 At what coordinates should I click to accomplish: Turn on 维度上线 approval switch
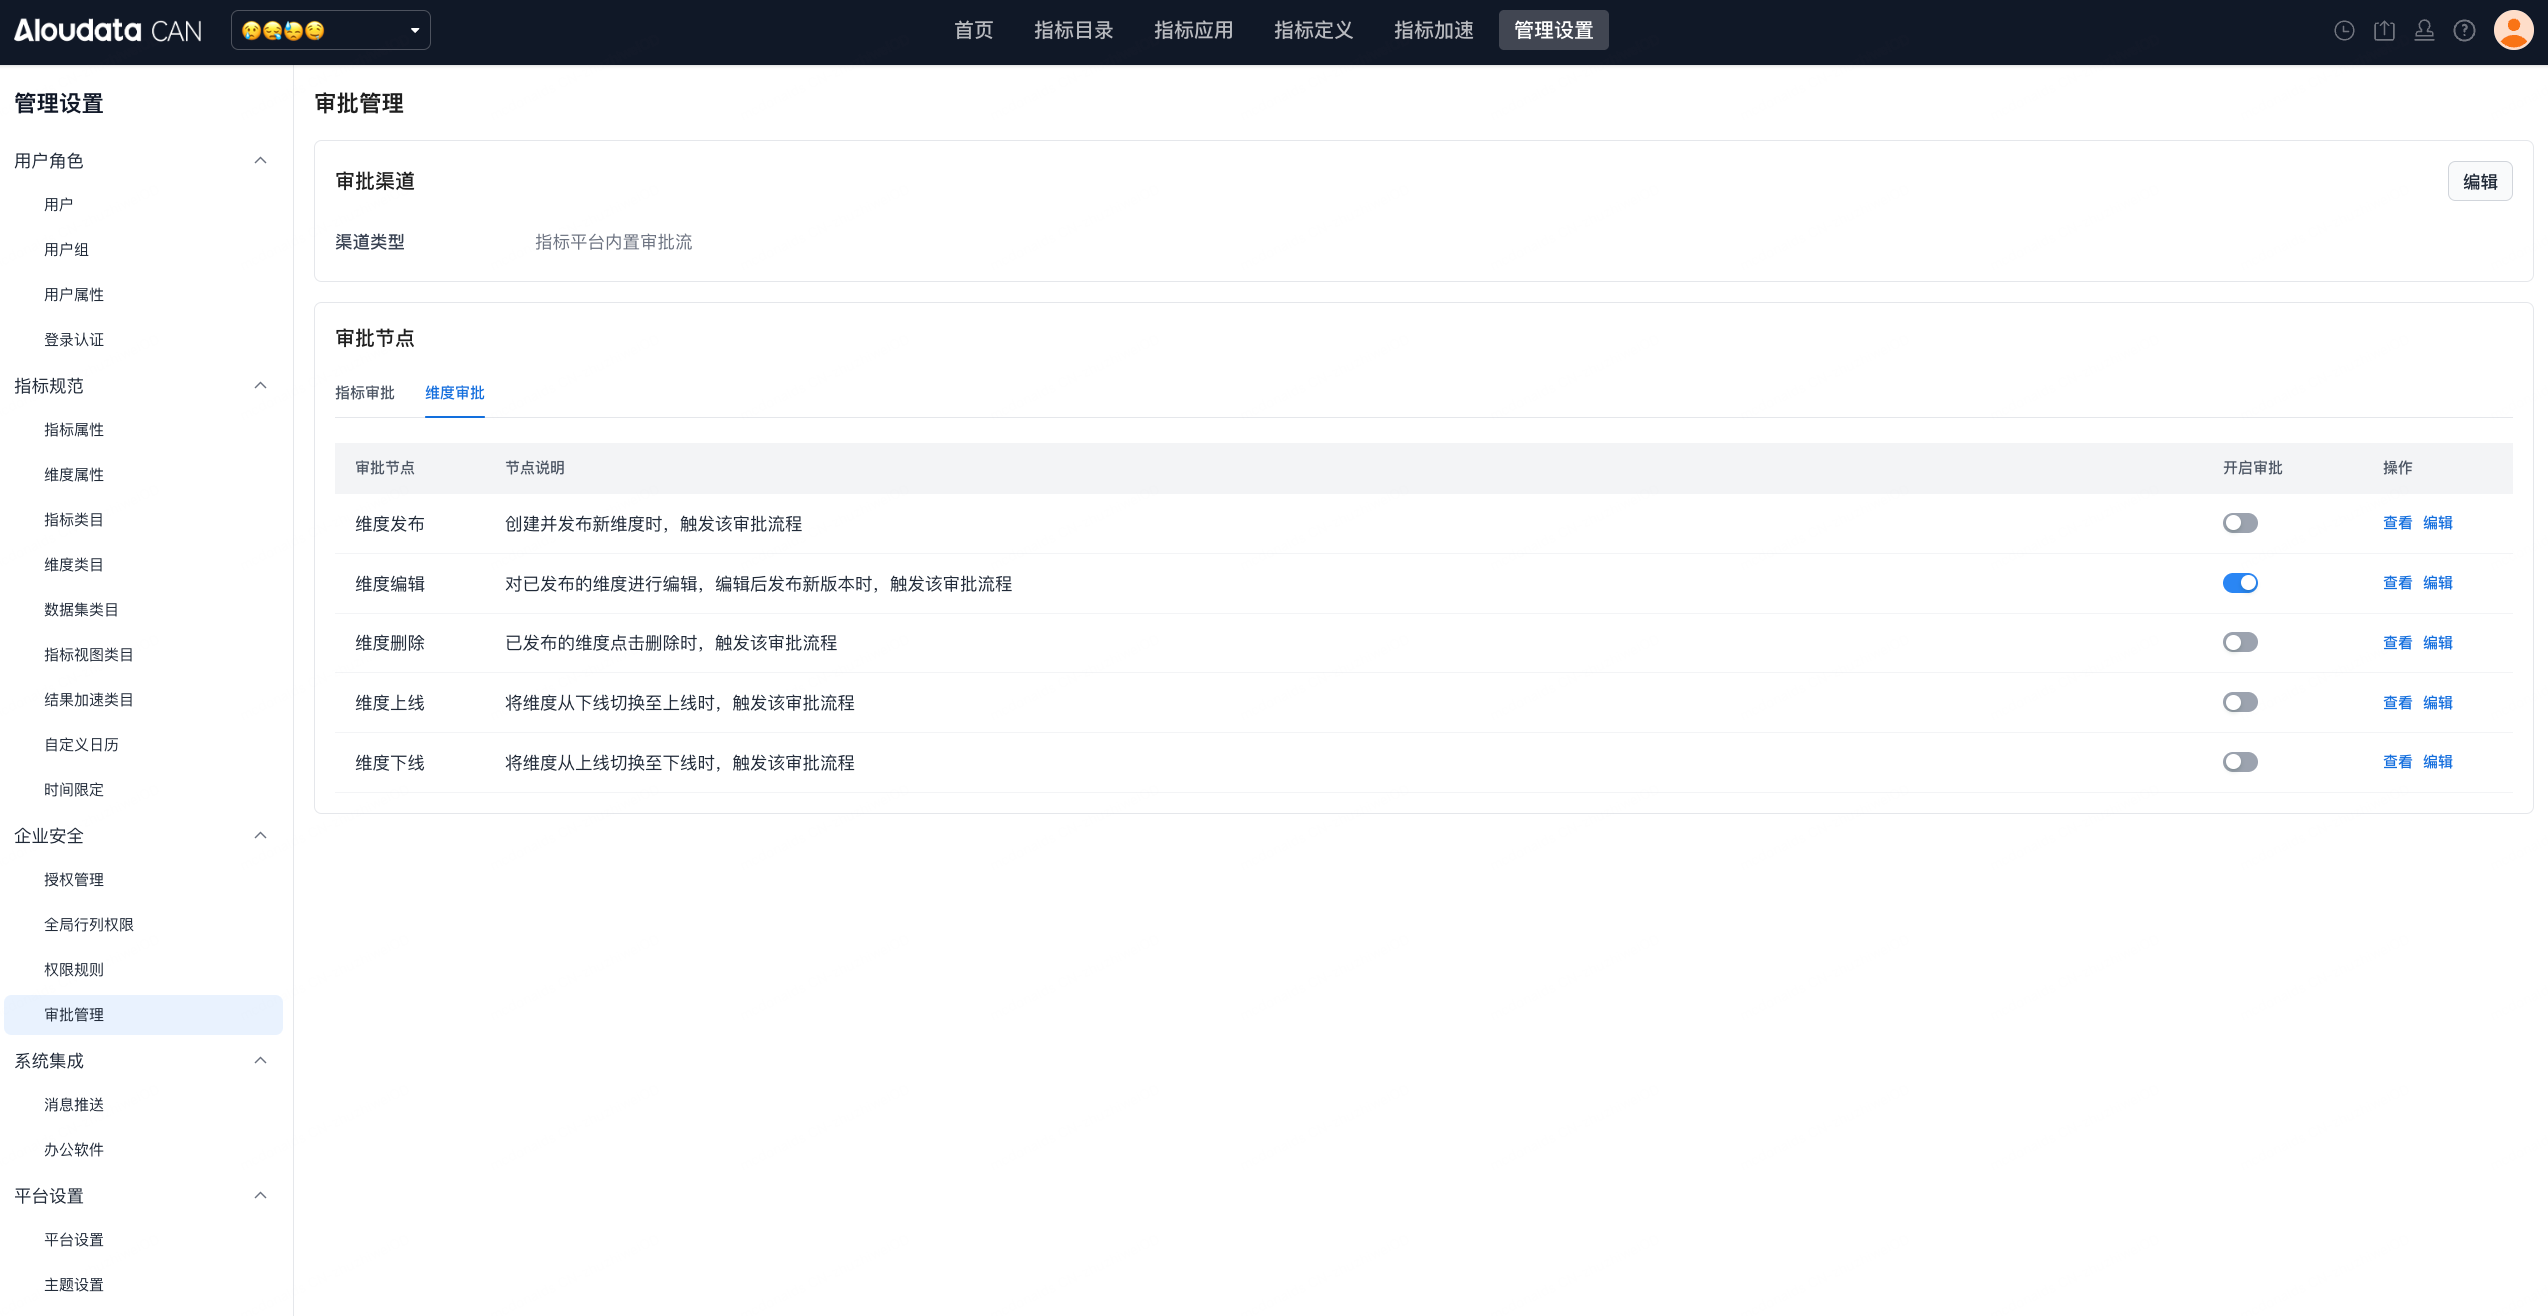tap(2240, 702)
